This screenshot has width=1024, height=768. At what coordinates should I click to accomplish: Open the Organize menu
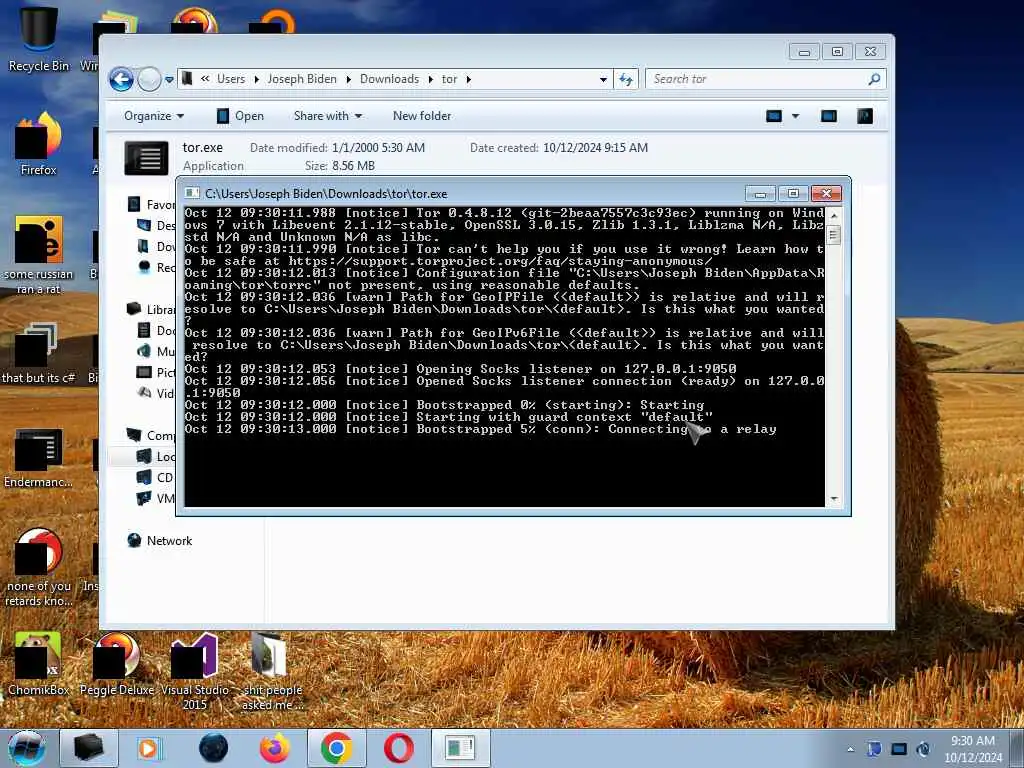tap(153, 116)
